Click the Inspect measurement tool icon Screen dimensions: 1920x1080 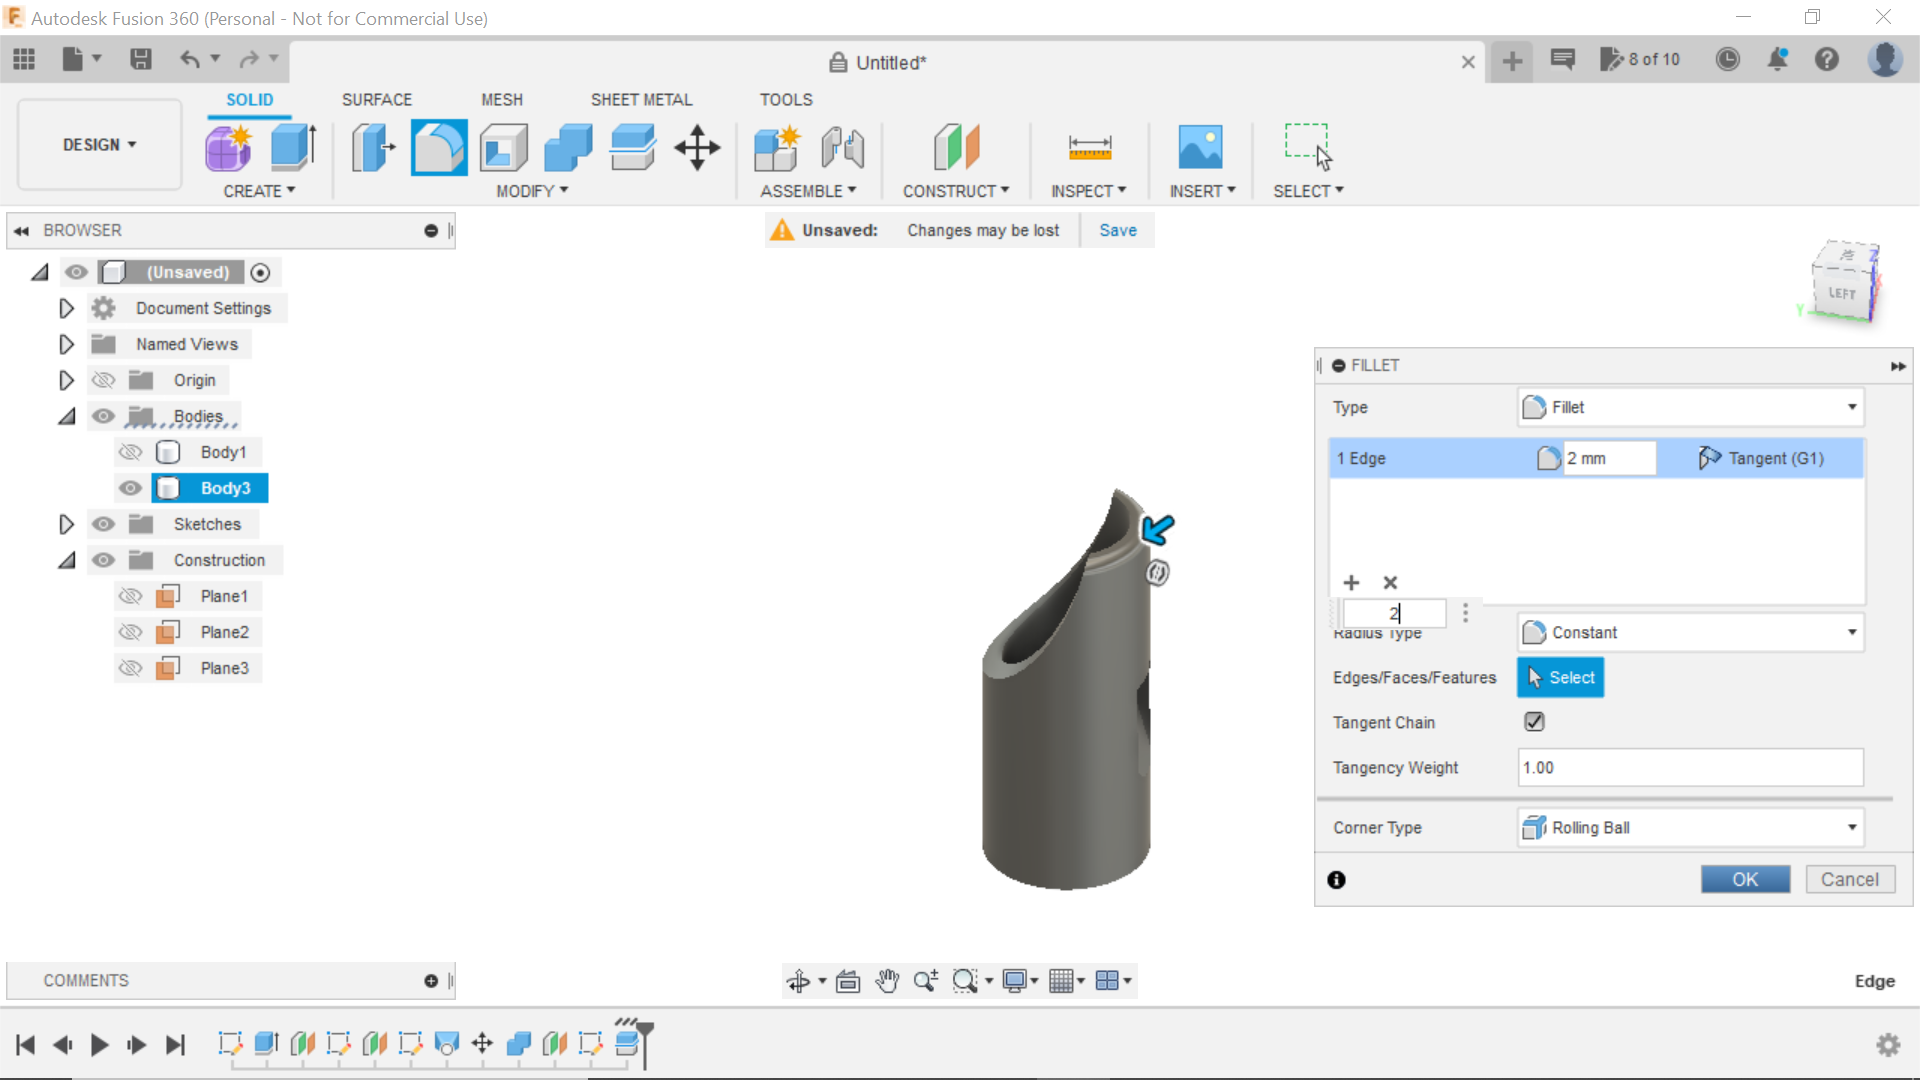pos(1089,146)
